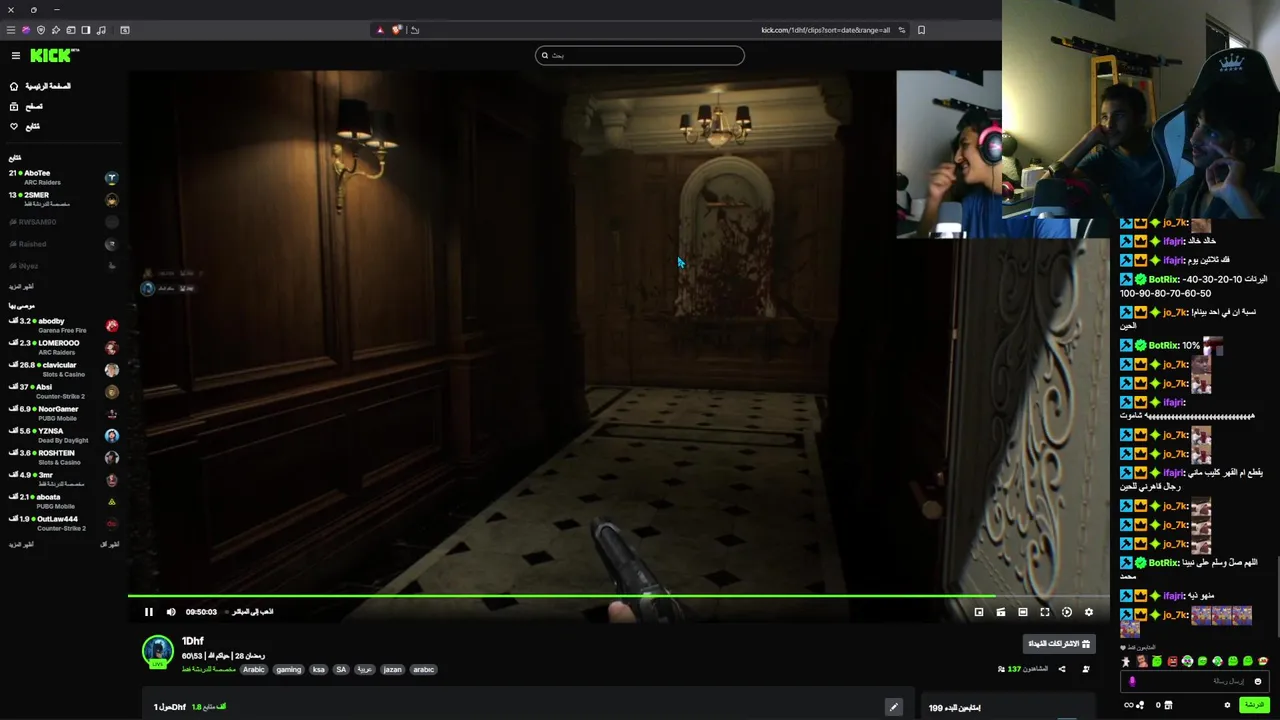1280x720 pixels.
Task: Click the infinity points icon in chat
Action: (1134, 705)
